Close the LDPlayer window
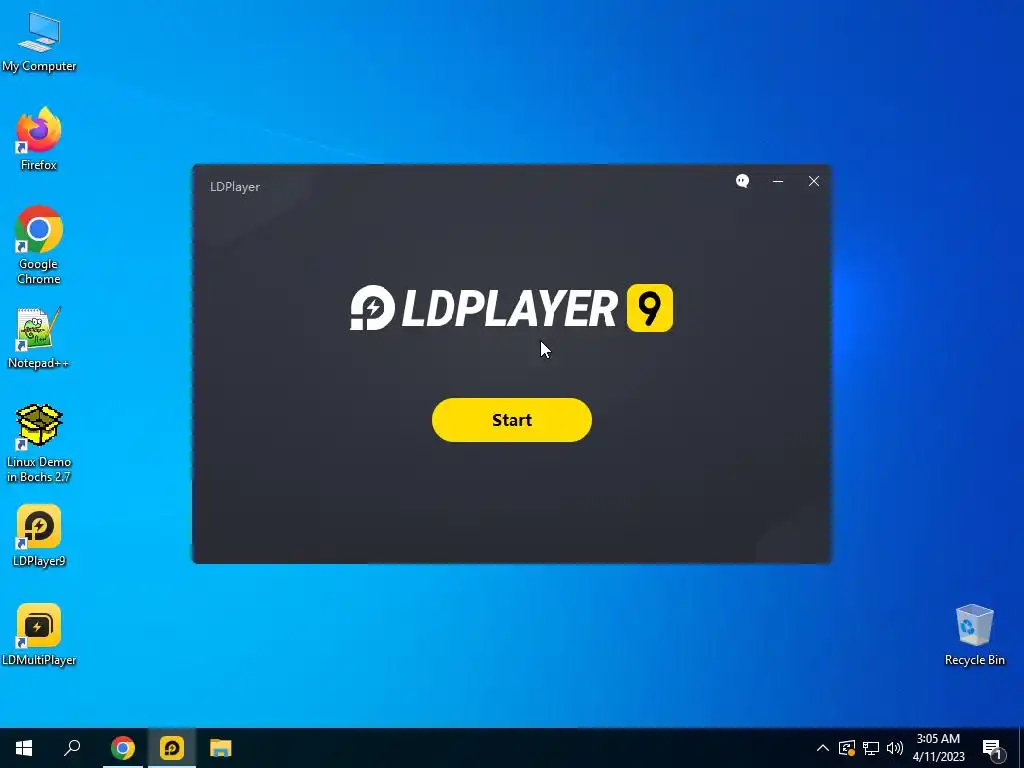The image size is (1024, 768). click(x=814, y=181)
